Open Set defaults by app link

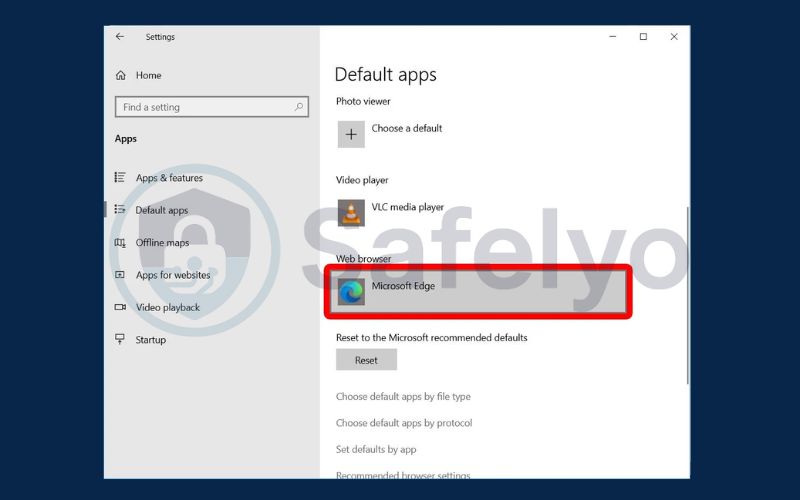(x=376, y=449)
